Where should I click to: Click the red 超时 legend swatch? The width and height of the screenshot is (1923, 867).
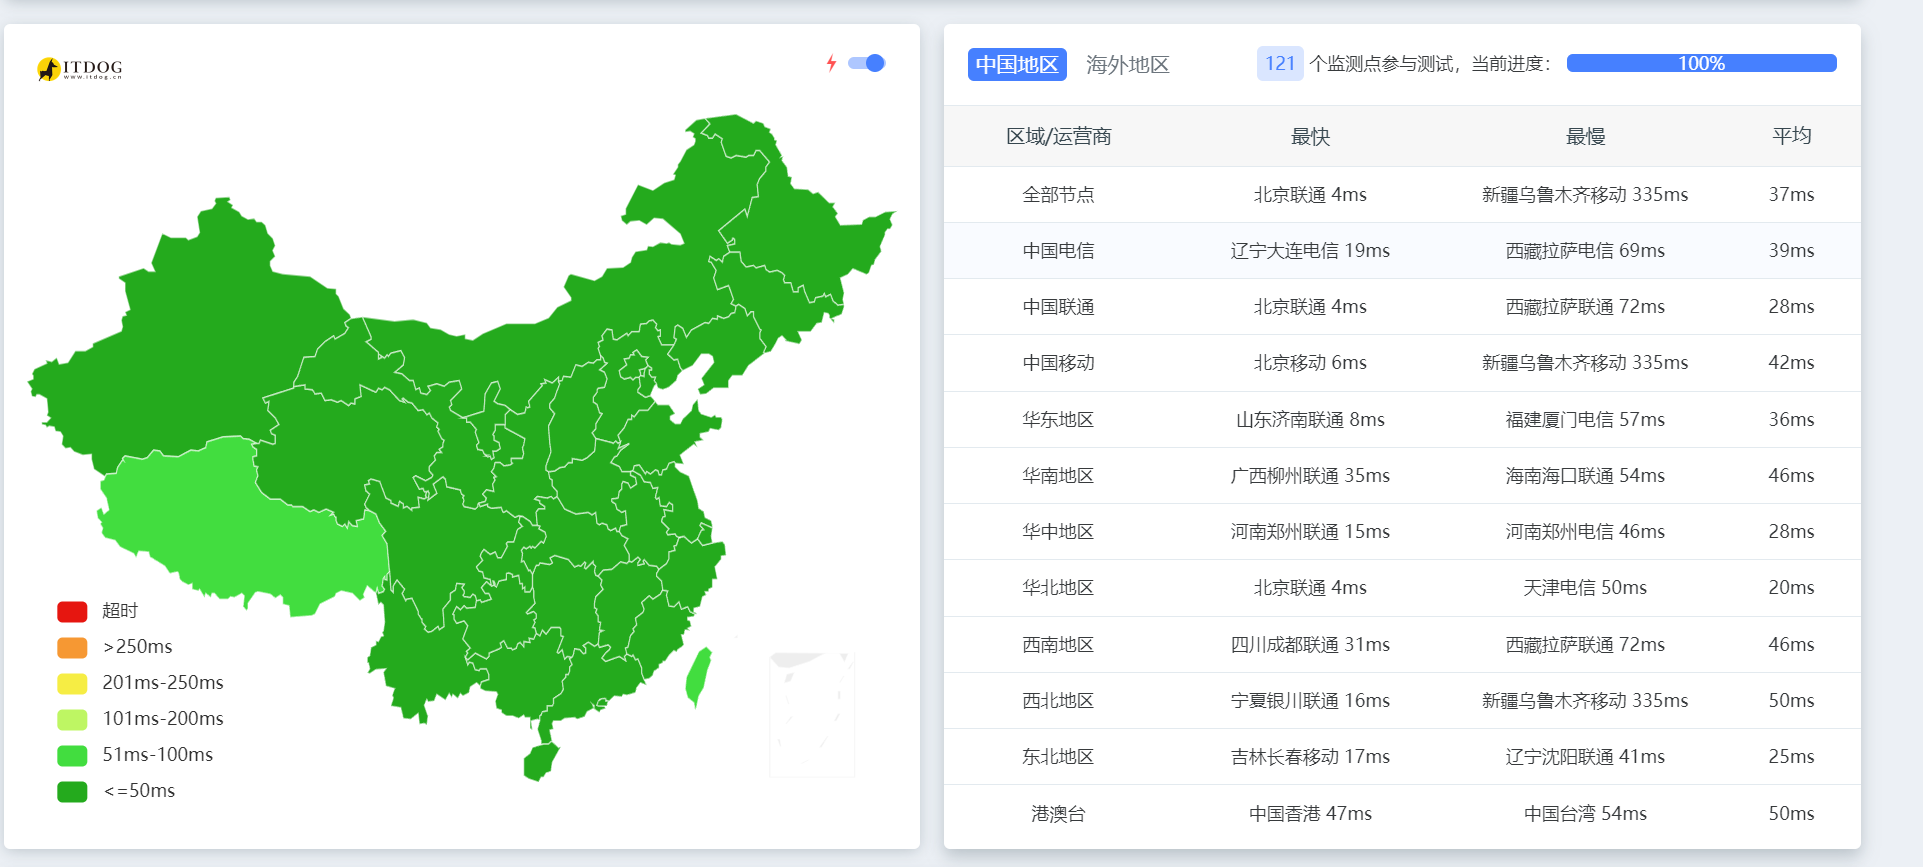(x=72, y=611)
